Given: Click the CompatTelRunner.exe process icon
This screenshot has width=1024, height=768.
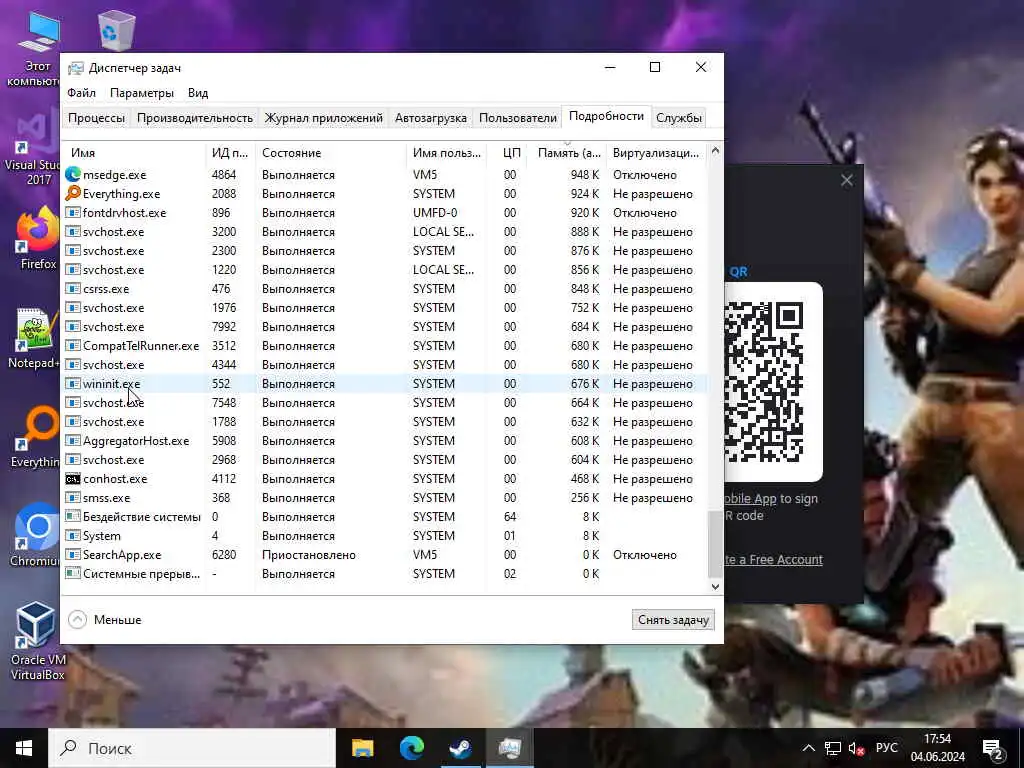Looking at the screenshot, I should pyautogui.click(x=72, y=345).
